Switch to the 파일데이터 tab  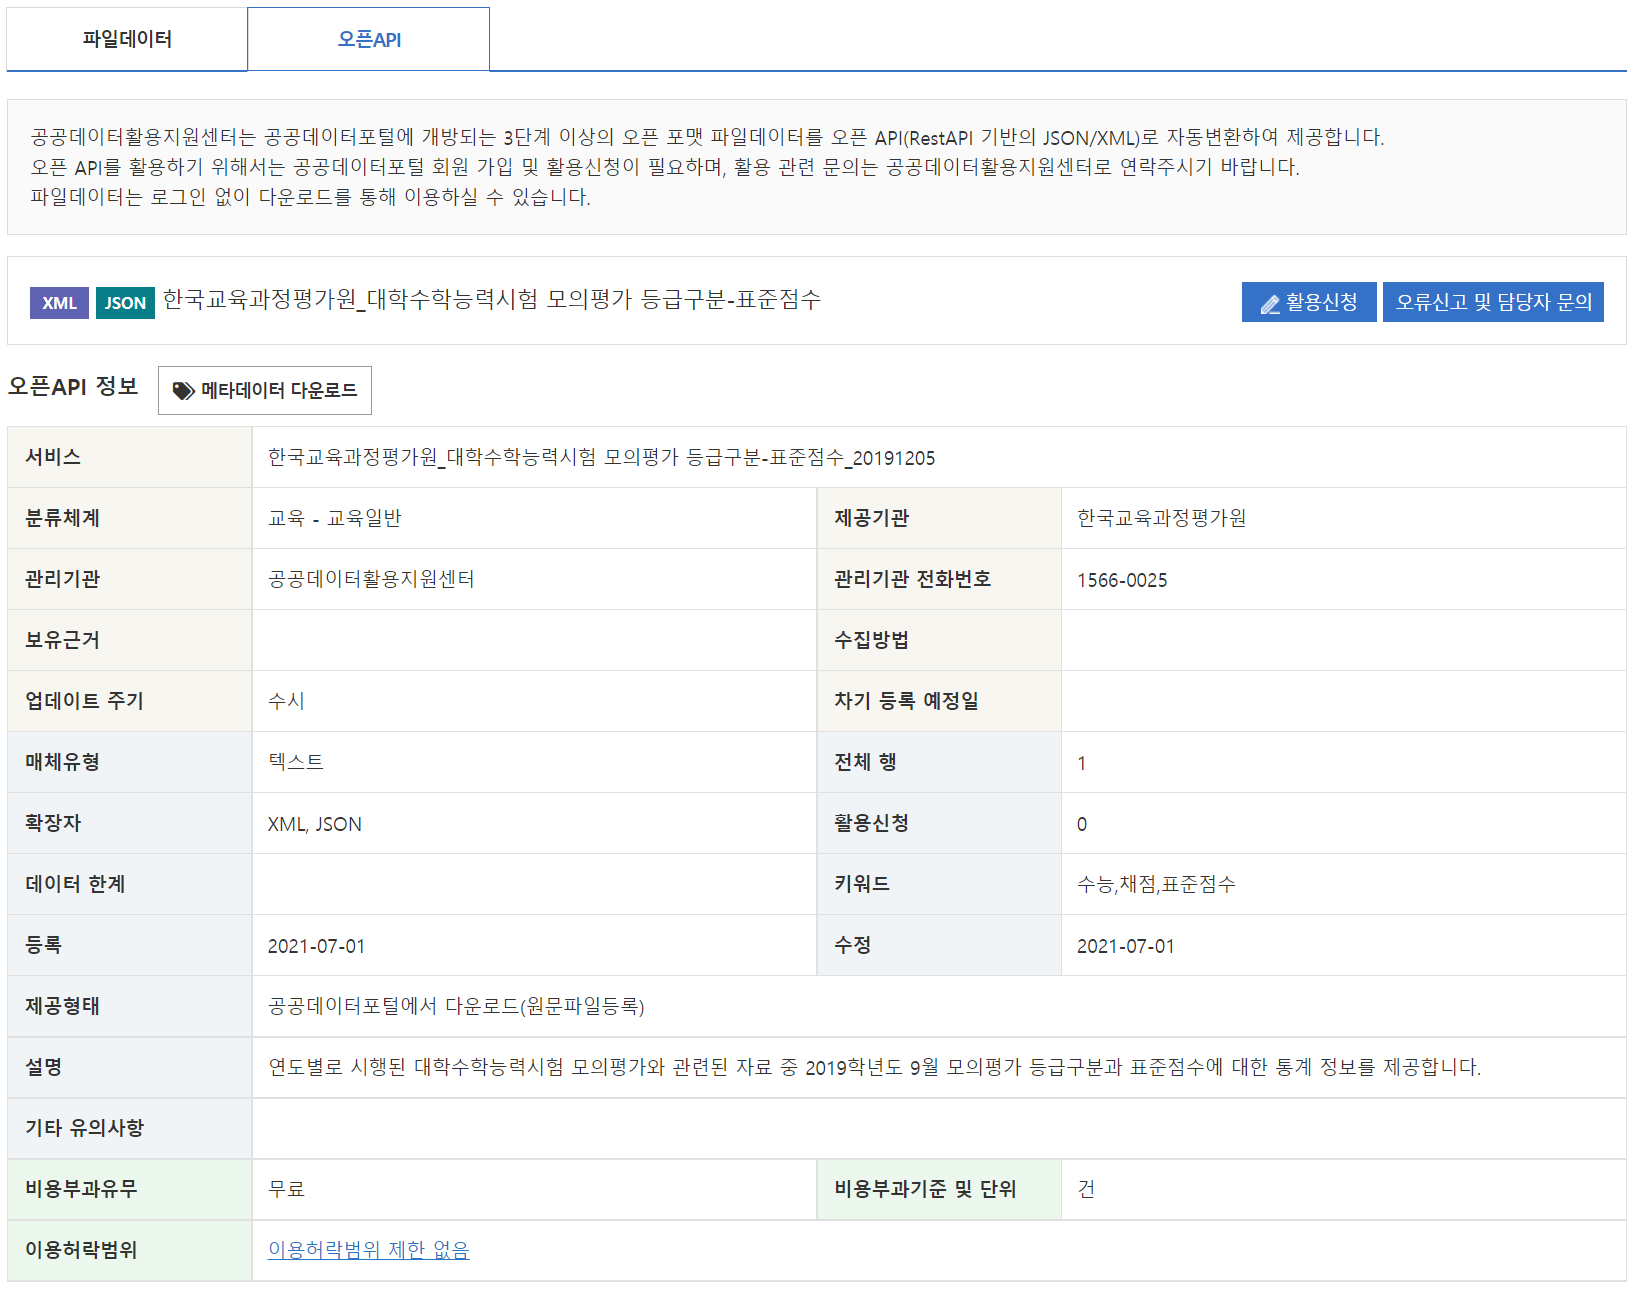[127, 39]
